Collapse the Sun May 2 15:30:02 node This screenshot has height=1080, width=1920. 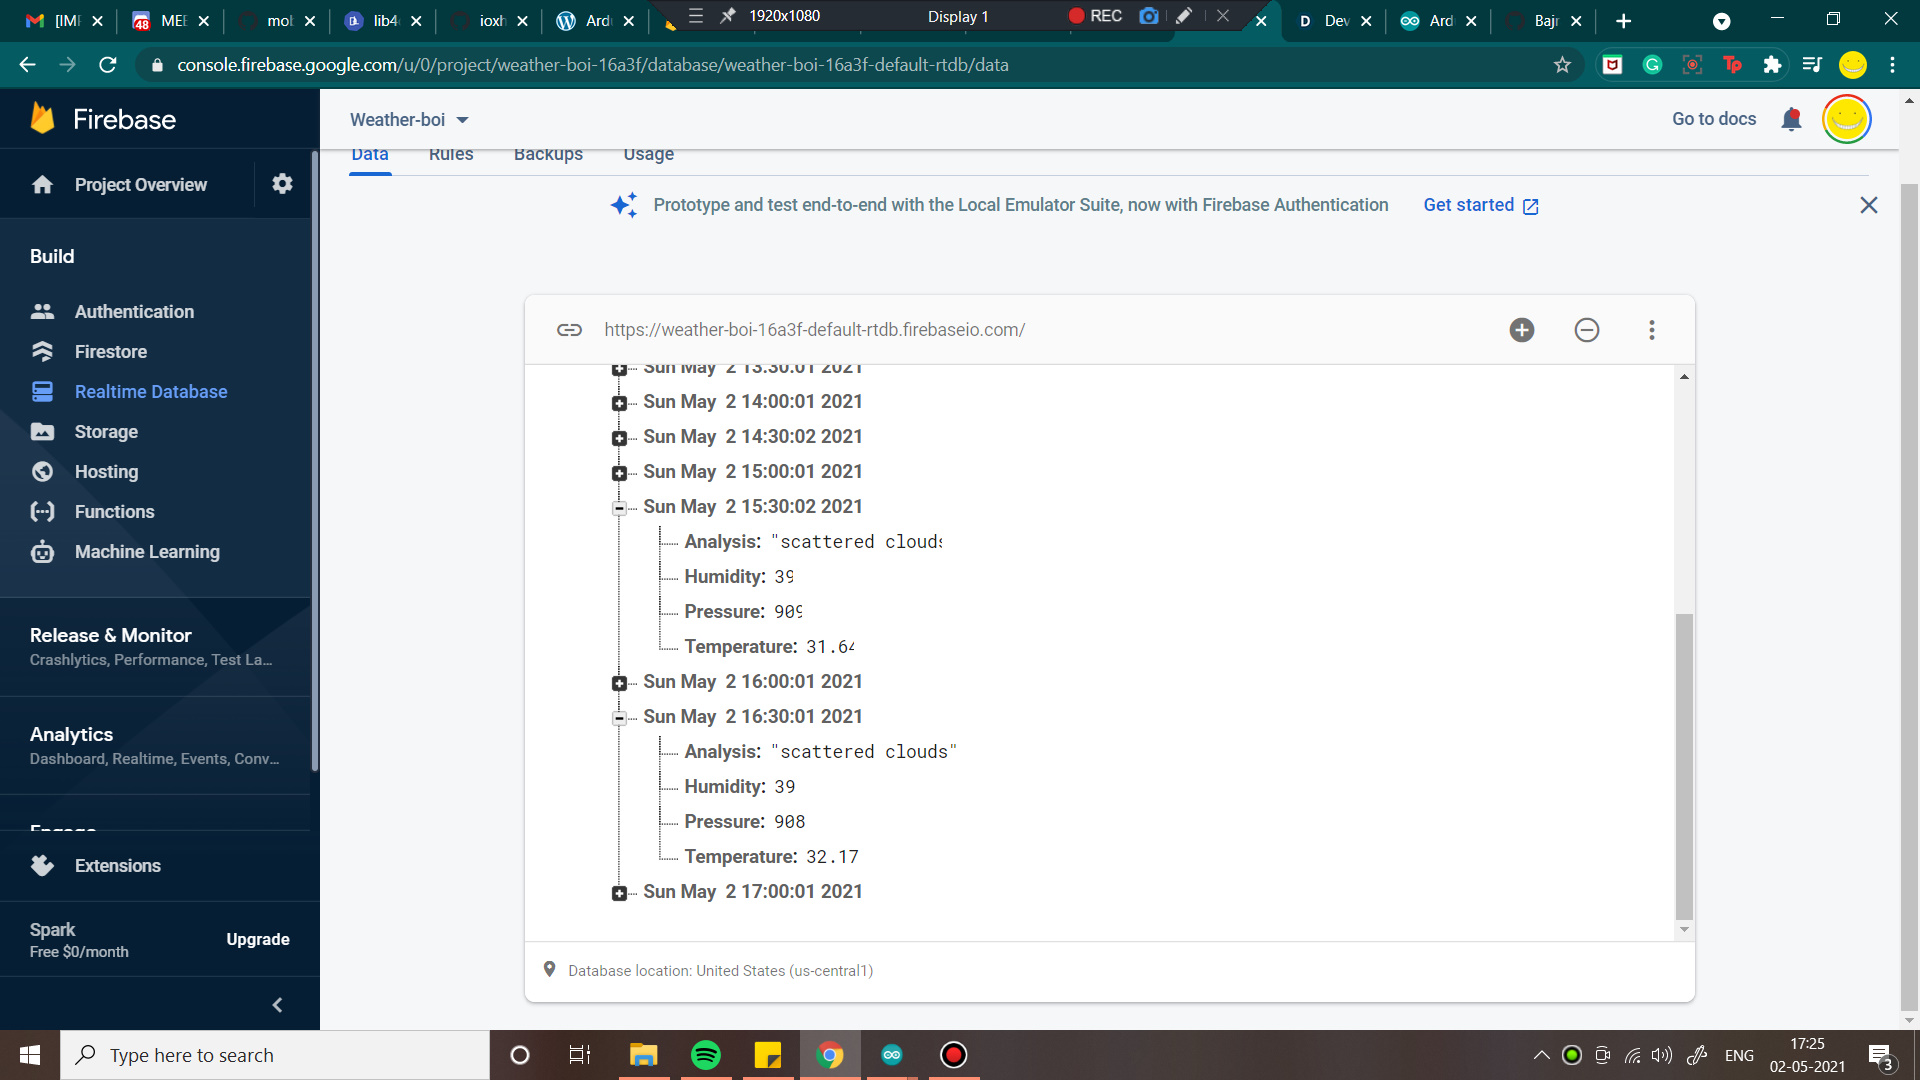pyautogui.click(x=619, y=508)
